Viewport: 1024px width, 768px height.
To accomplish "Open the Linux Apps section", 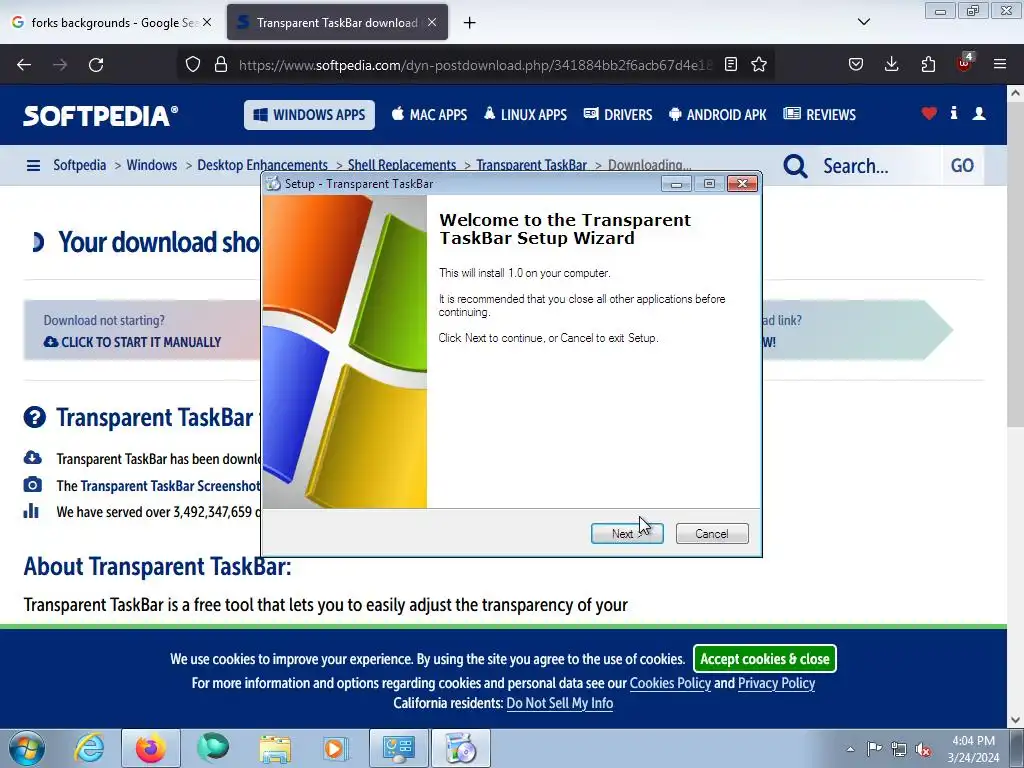I will point(525,115).
